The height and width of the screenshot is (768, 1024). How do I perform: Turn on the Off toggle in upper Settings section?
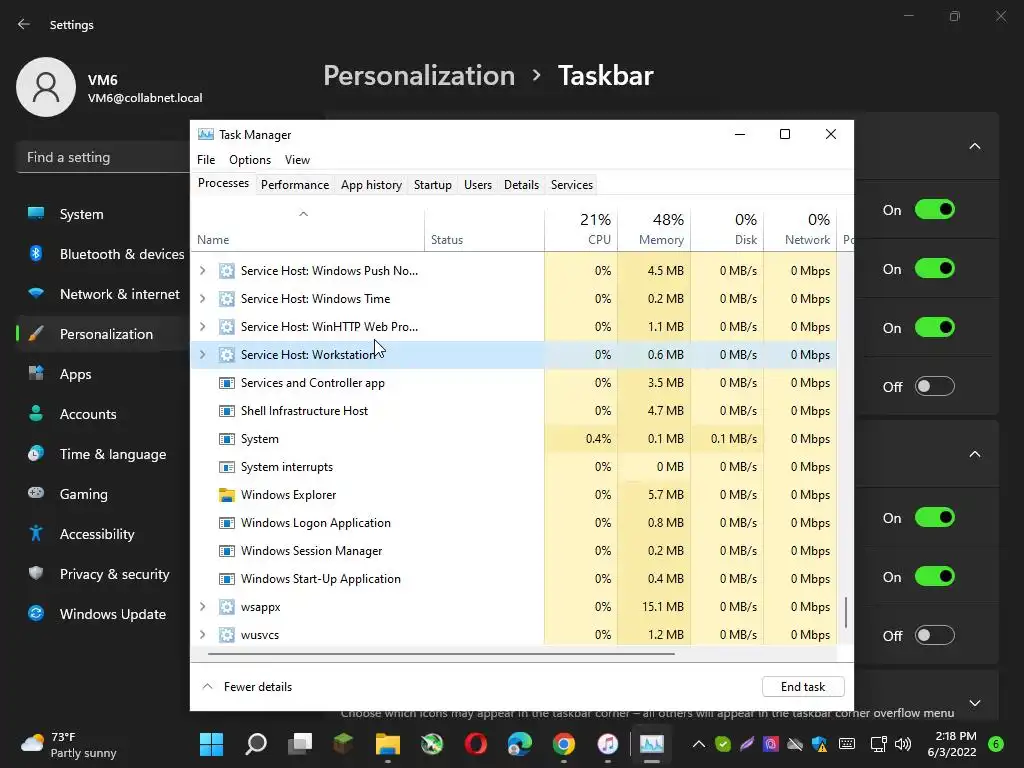click(x=935, y=386)
